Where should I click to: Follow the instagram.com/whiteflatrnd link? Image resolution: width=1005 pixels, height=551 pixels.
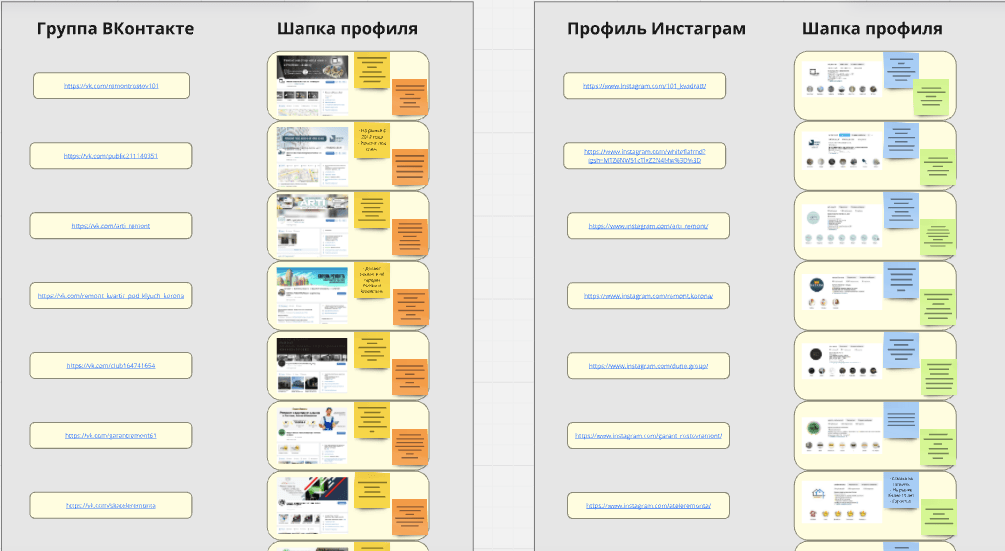pos(644,156)
